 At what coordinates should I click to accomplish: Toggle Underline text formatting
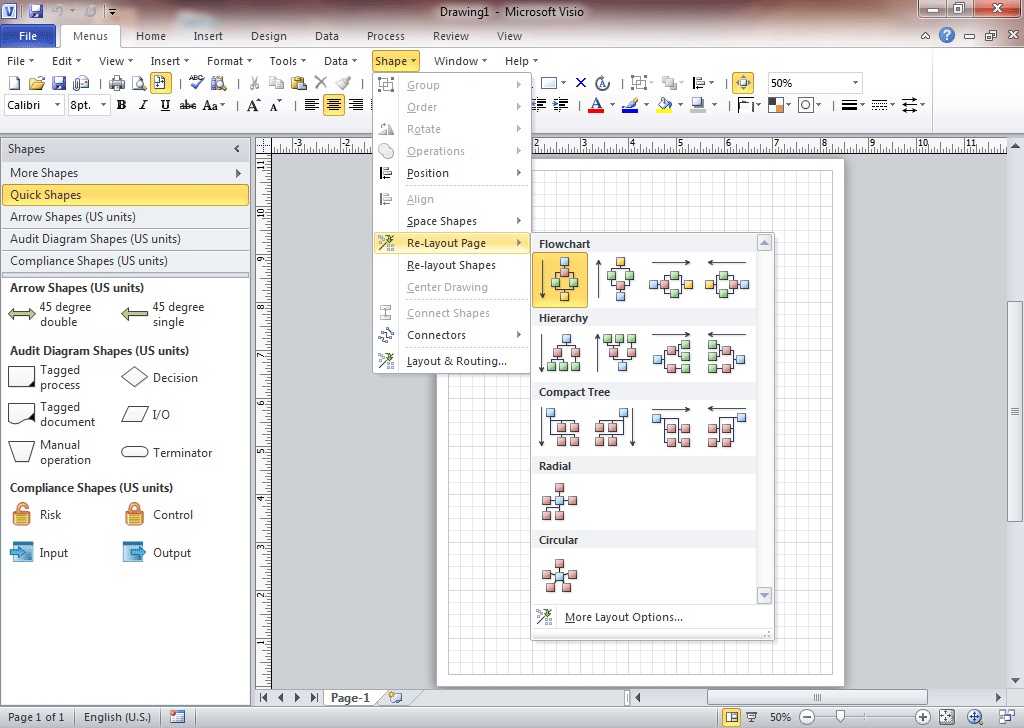[x=164, y=105]
